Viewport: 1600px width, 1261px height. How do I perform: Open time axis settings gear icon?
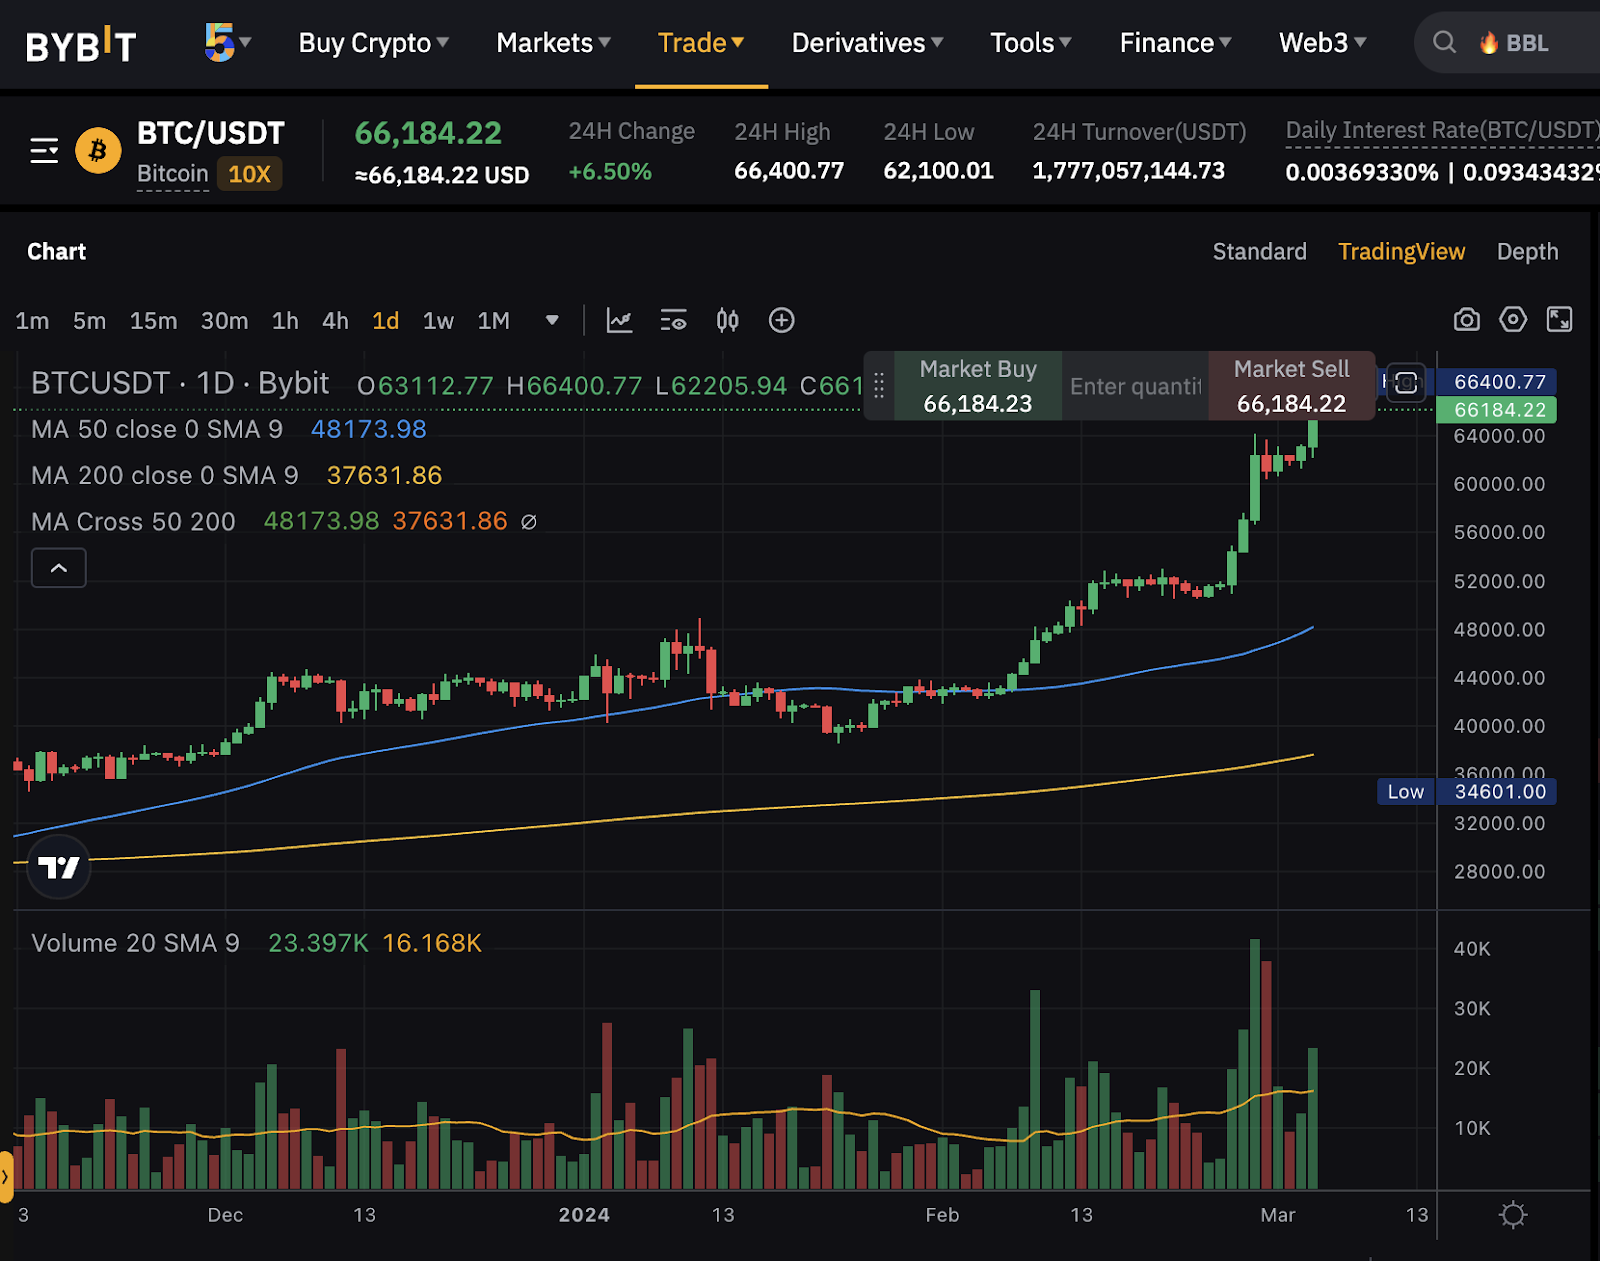(x=1513, y=1215)
